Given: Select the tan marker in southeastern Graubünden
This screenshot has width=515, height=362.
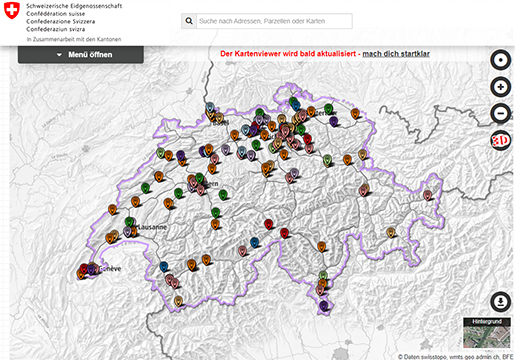Looking at the screenshot, I should (x=391, y=232).
